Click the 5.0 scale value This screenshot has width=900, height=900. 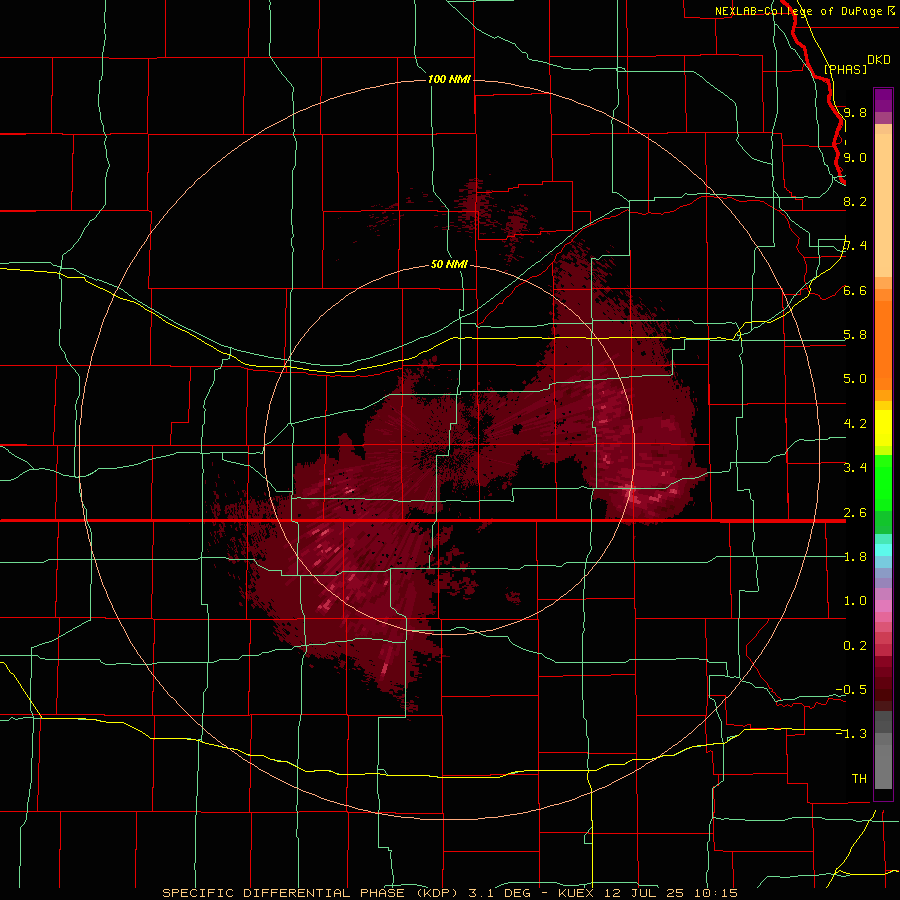click(x=855, y=379)
